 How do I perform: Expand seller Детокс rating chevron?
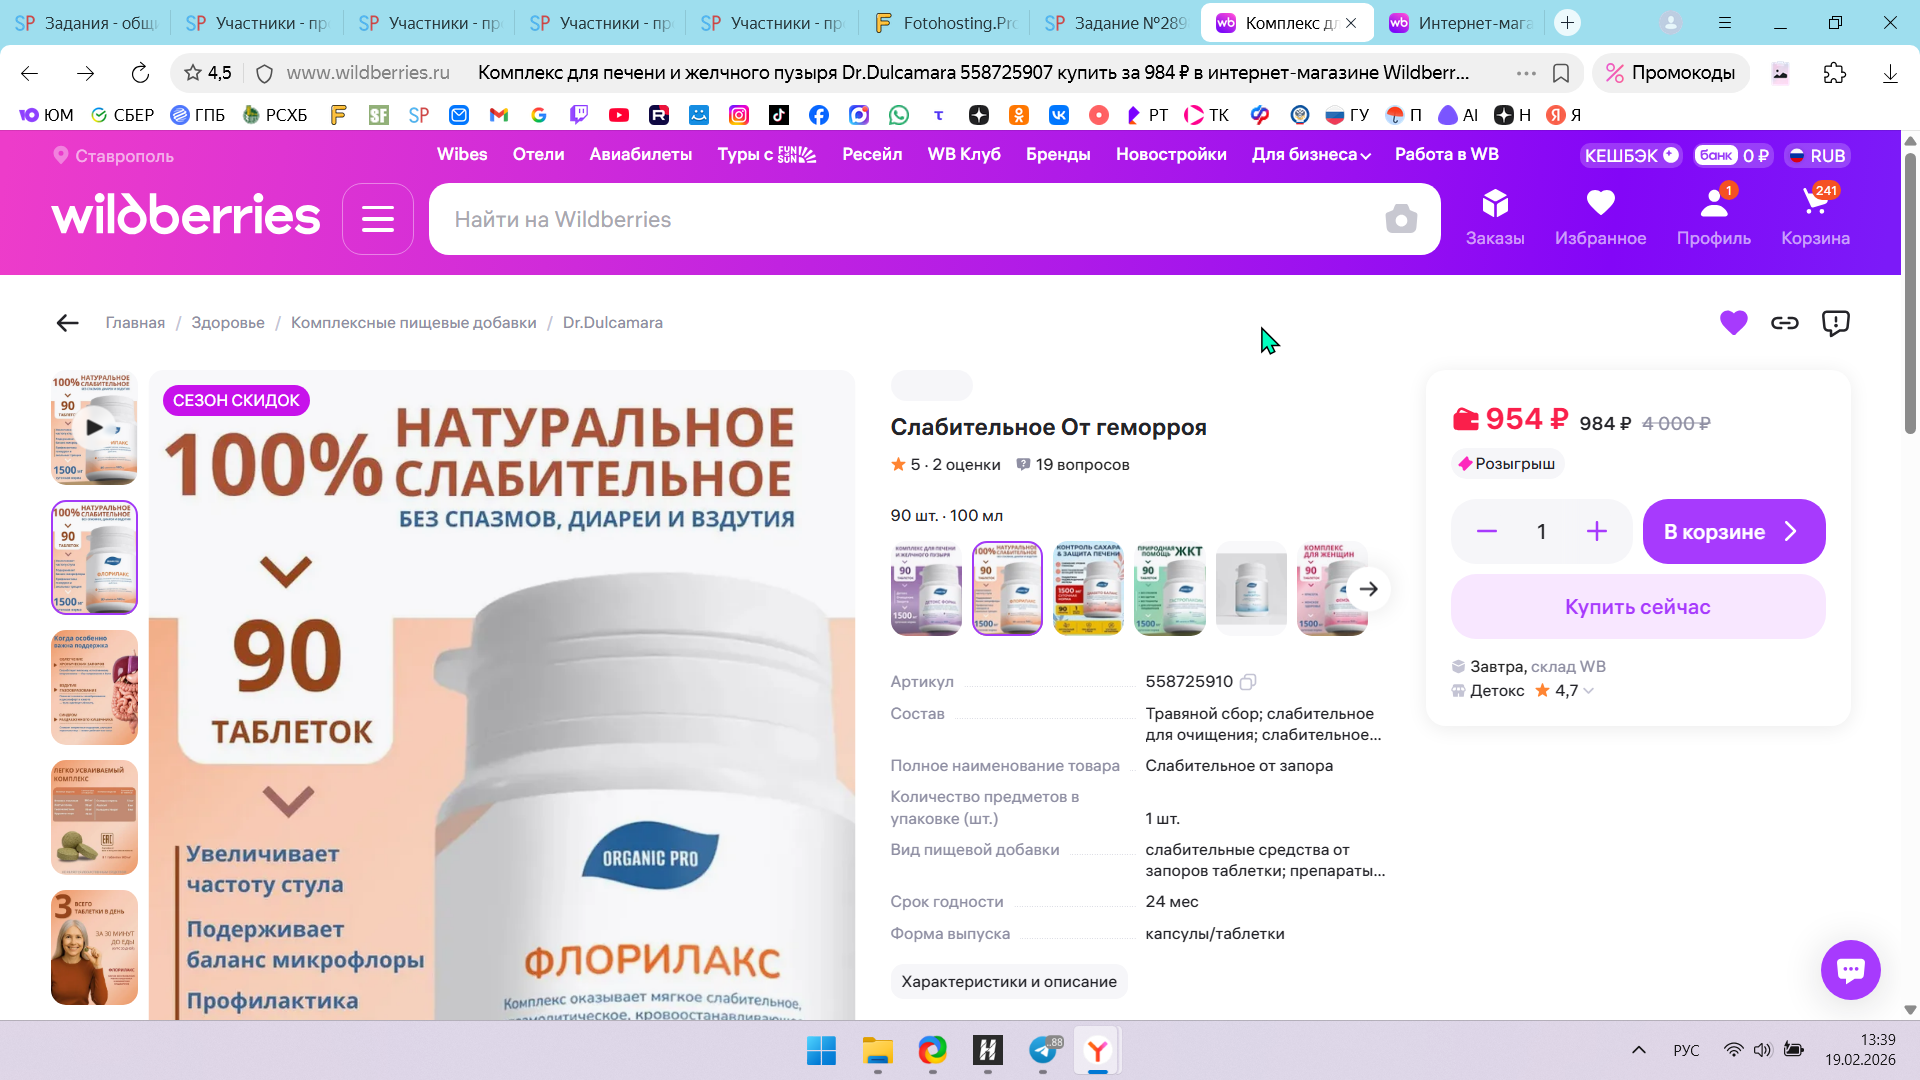click(x=1589, y=691)
